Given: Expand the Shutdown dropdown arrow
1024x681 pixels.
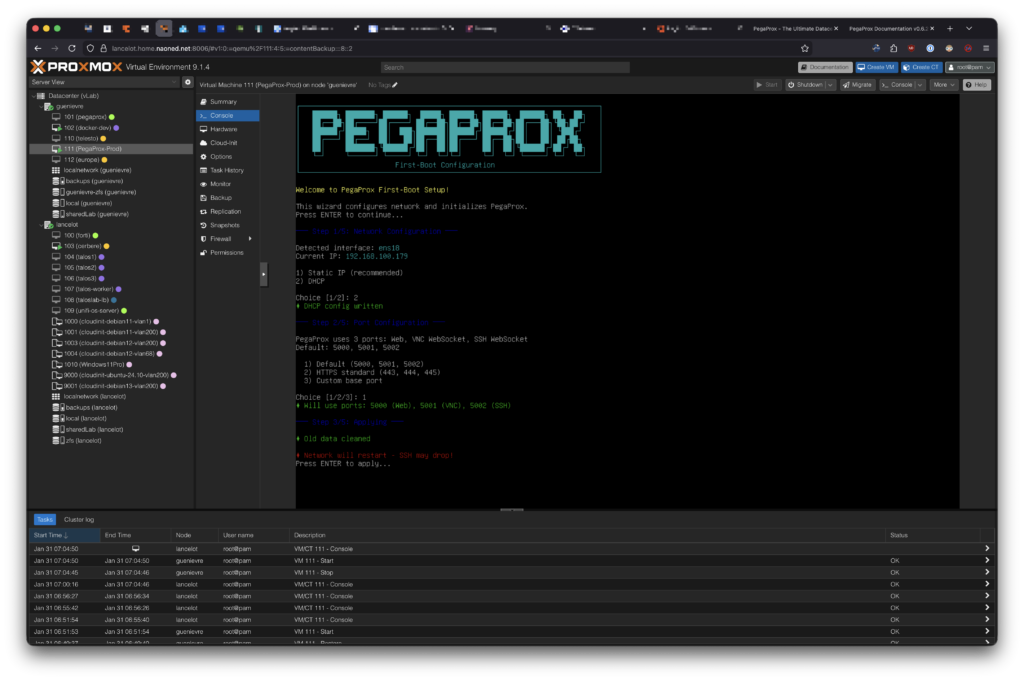Looking at the screenshot, I should pyautogui.click(x=829, y=85).
